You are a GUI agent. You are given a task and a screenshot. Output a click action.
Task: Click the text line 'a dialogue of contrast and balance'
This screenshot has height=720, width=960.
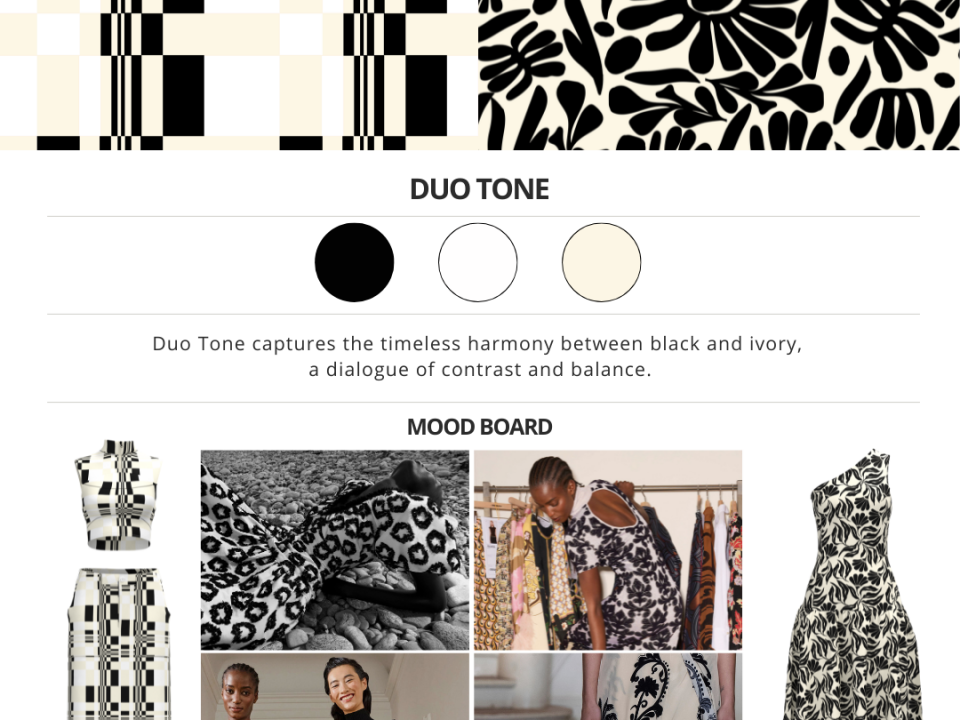click(x=478, y=370)
